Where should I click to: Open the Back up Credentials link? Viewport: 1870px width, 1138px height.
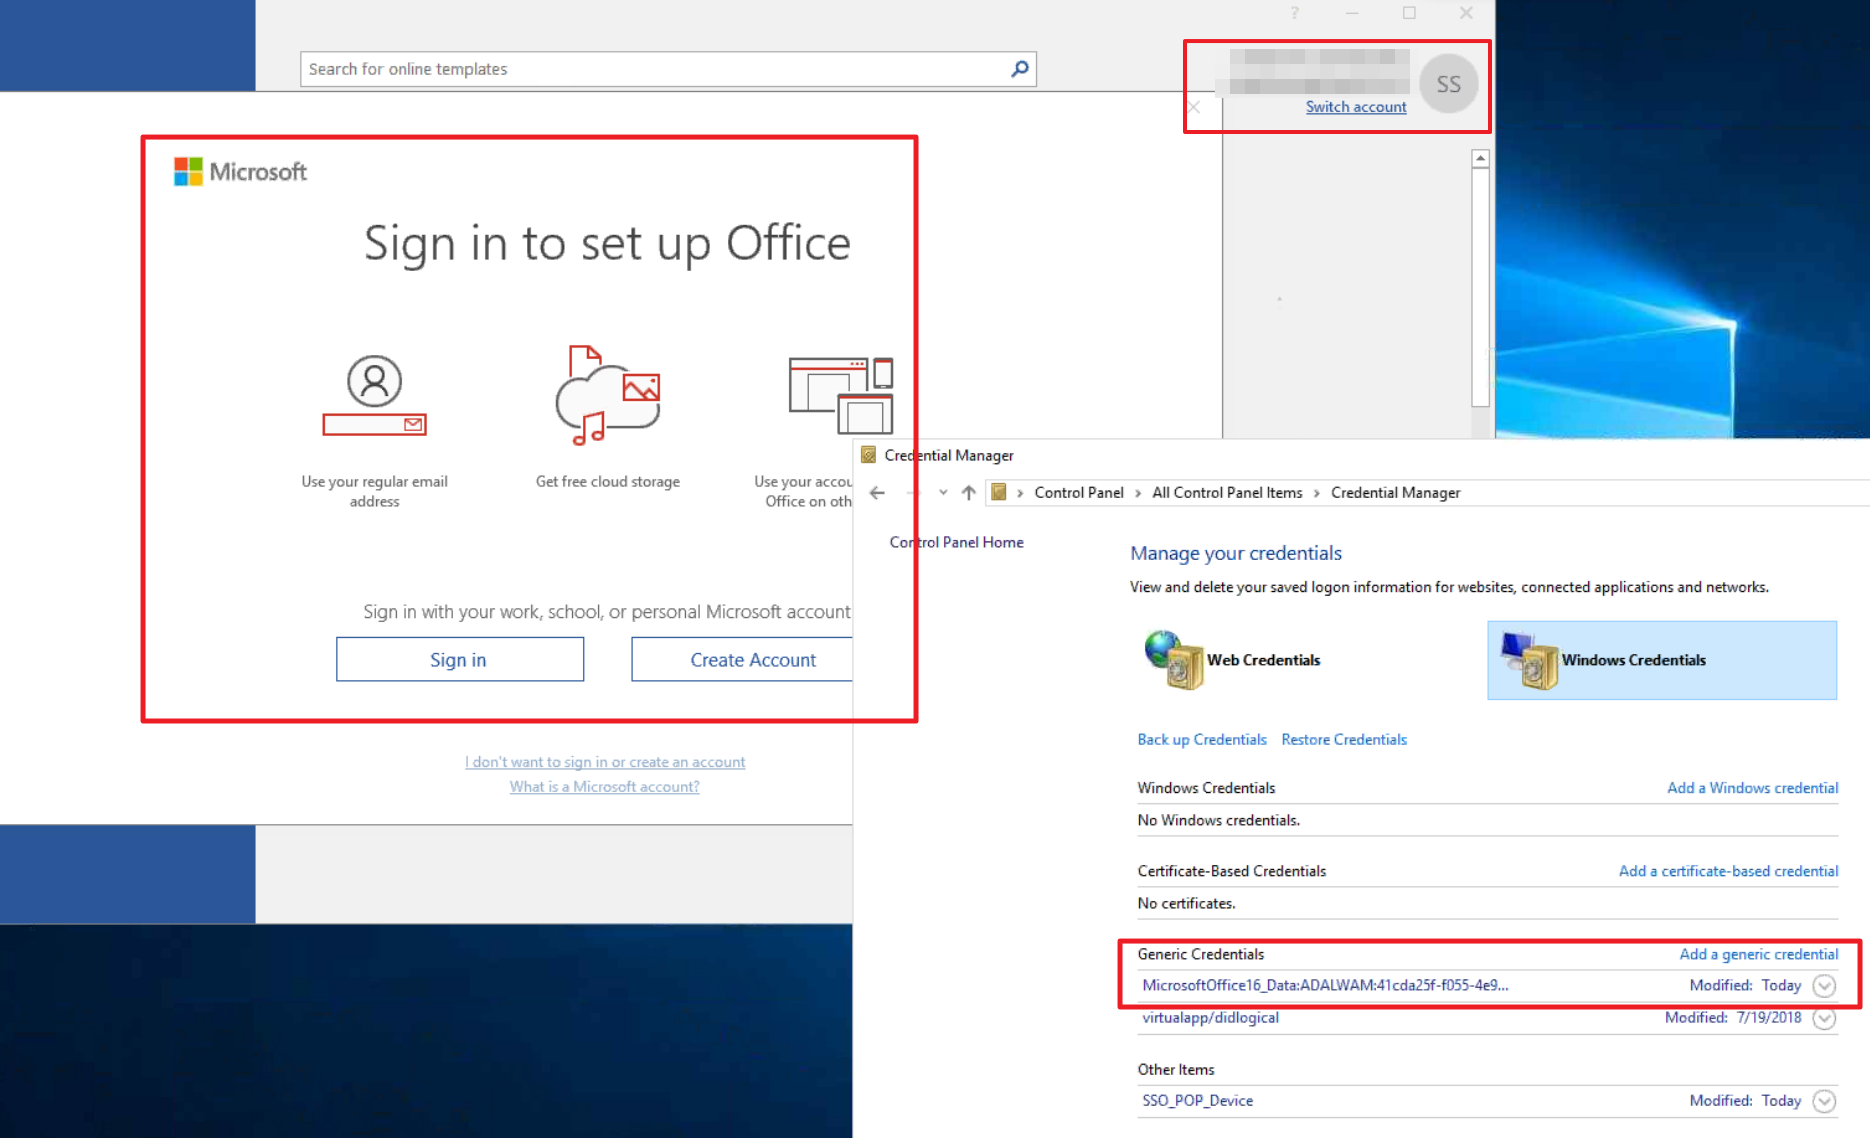1201,740
